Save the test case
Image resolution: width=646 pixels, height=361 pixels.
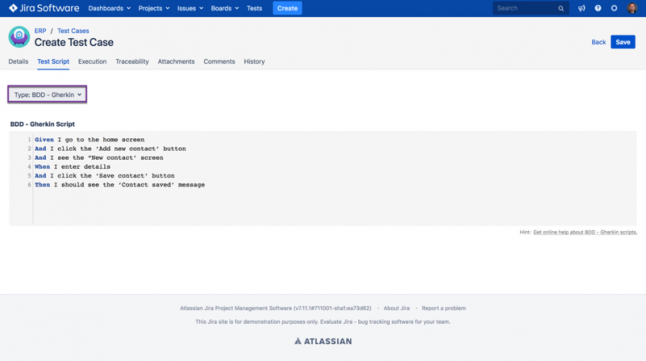point(623,42)
